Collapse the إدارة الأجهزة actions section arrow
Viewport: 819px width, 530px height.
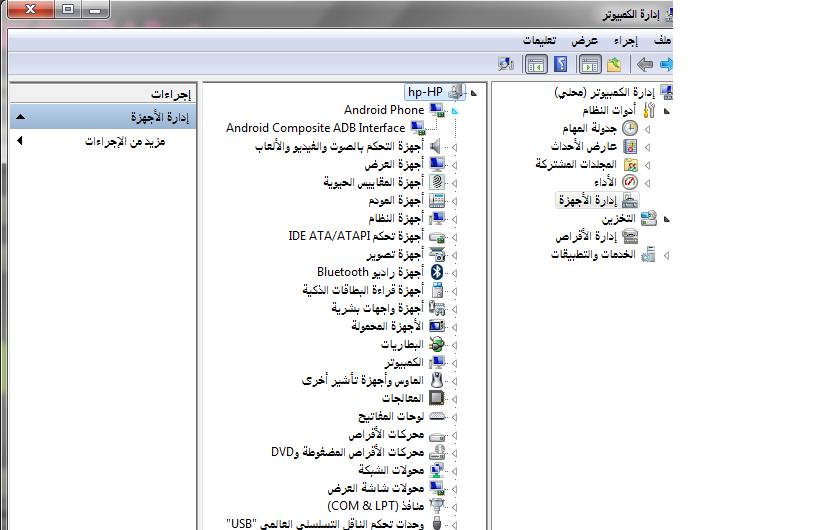click(20, 116)
